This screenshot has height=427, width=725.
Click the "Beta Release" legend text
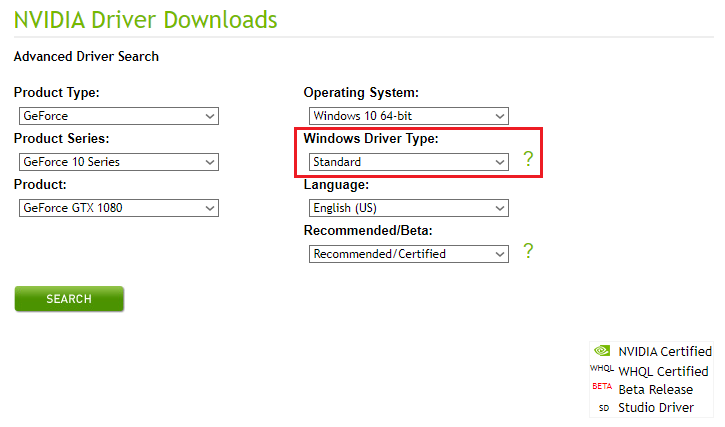(x=655, y=389)
